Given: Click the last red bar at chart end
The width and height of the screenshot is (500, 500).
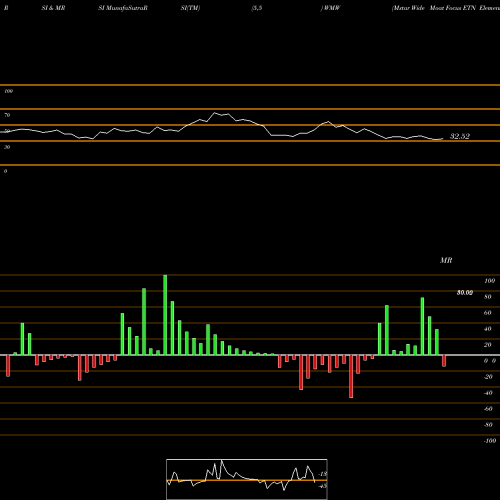Looking at the screenshot, I should (x=444, y=361).
